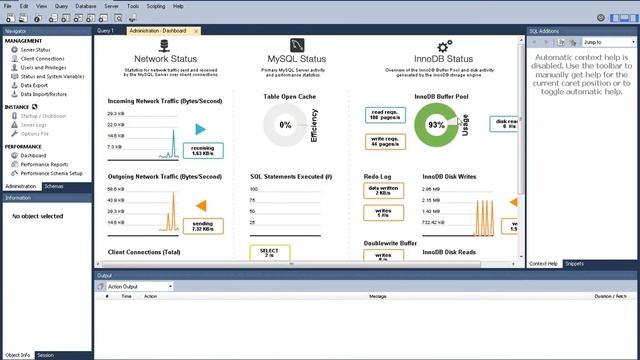
Task: Open the Tools menu
Action: pyautogui.click(x=133, y=6)
